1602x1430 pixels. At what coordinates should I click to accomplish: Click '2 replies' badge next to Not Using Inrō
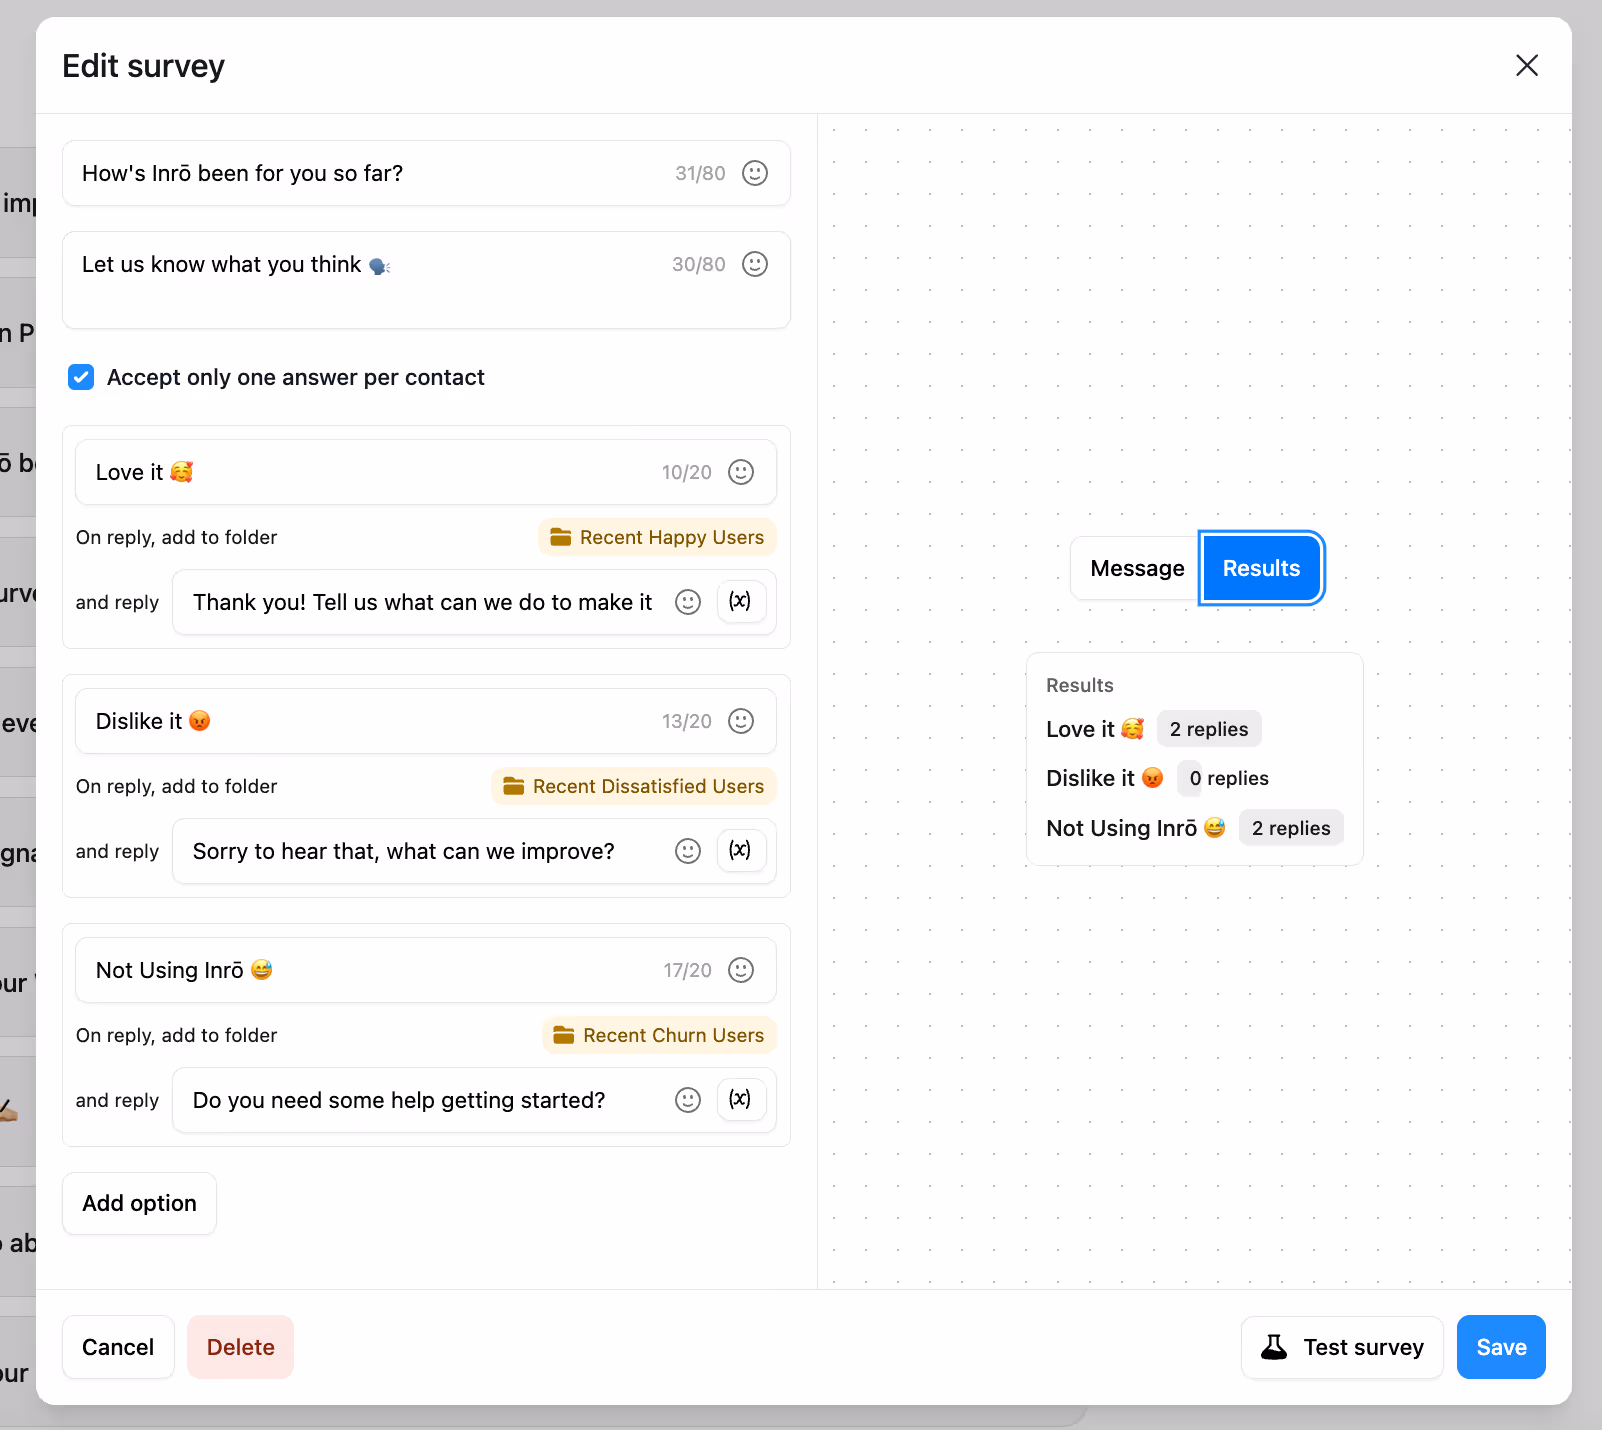click(1291, 828)
